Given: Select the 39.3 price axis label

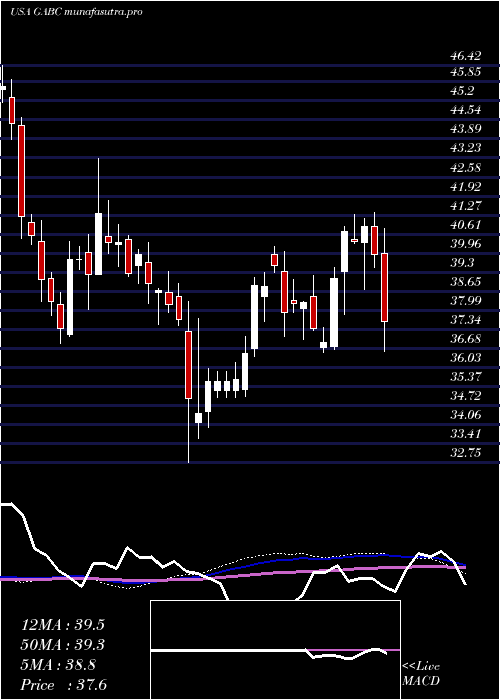Looking at the screenshot, I should pyautogui.click(x=462, y=262).
